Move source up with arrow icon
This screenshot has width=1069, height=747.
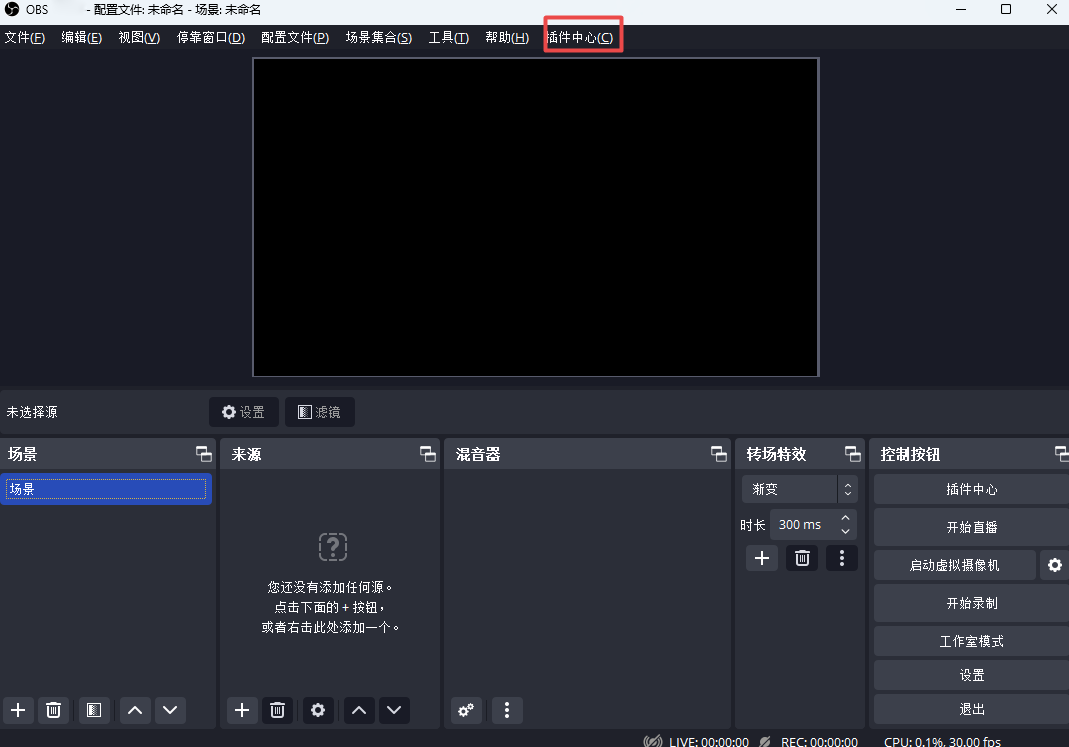coord(359,710)
